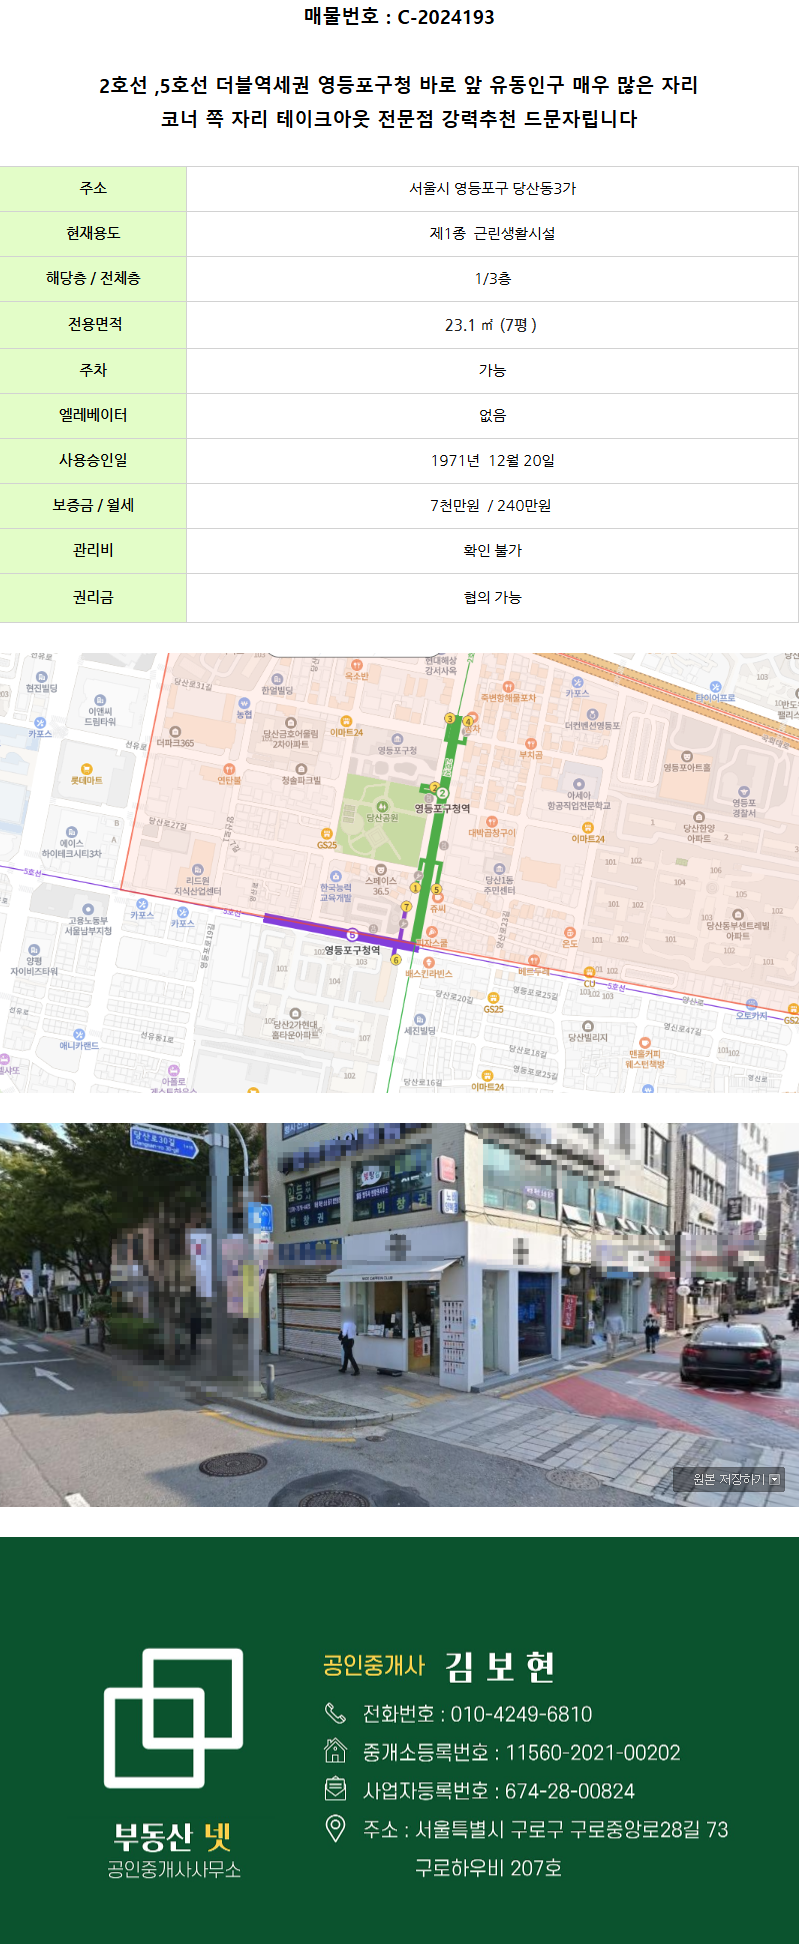Click the 부동산 넷 overlapping squares logo

[x=174, y=1717]
